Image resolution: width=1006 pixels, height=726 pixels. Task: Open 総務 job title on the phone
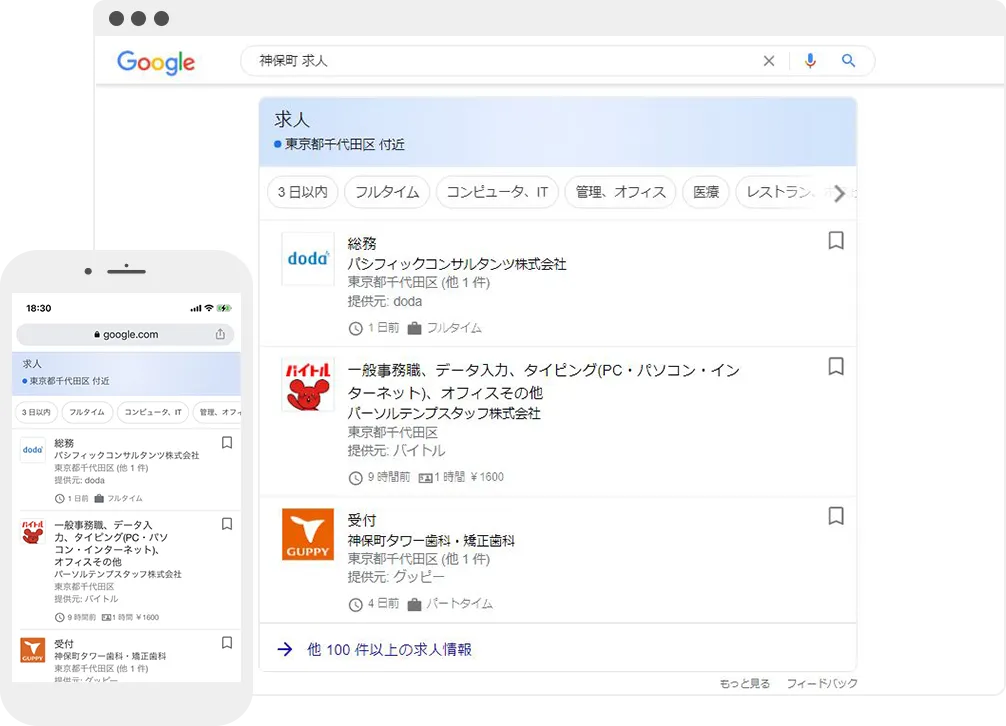click(x=64, y=443)
